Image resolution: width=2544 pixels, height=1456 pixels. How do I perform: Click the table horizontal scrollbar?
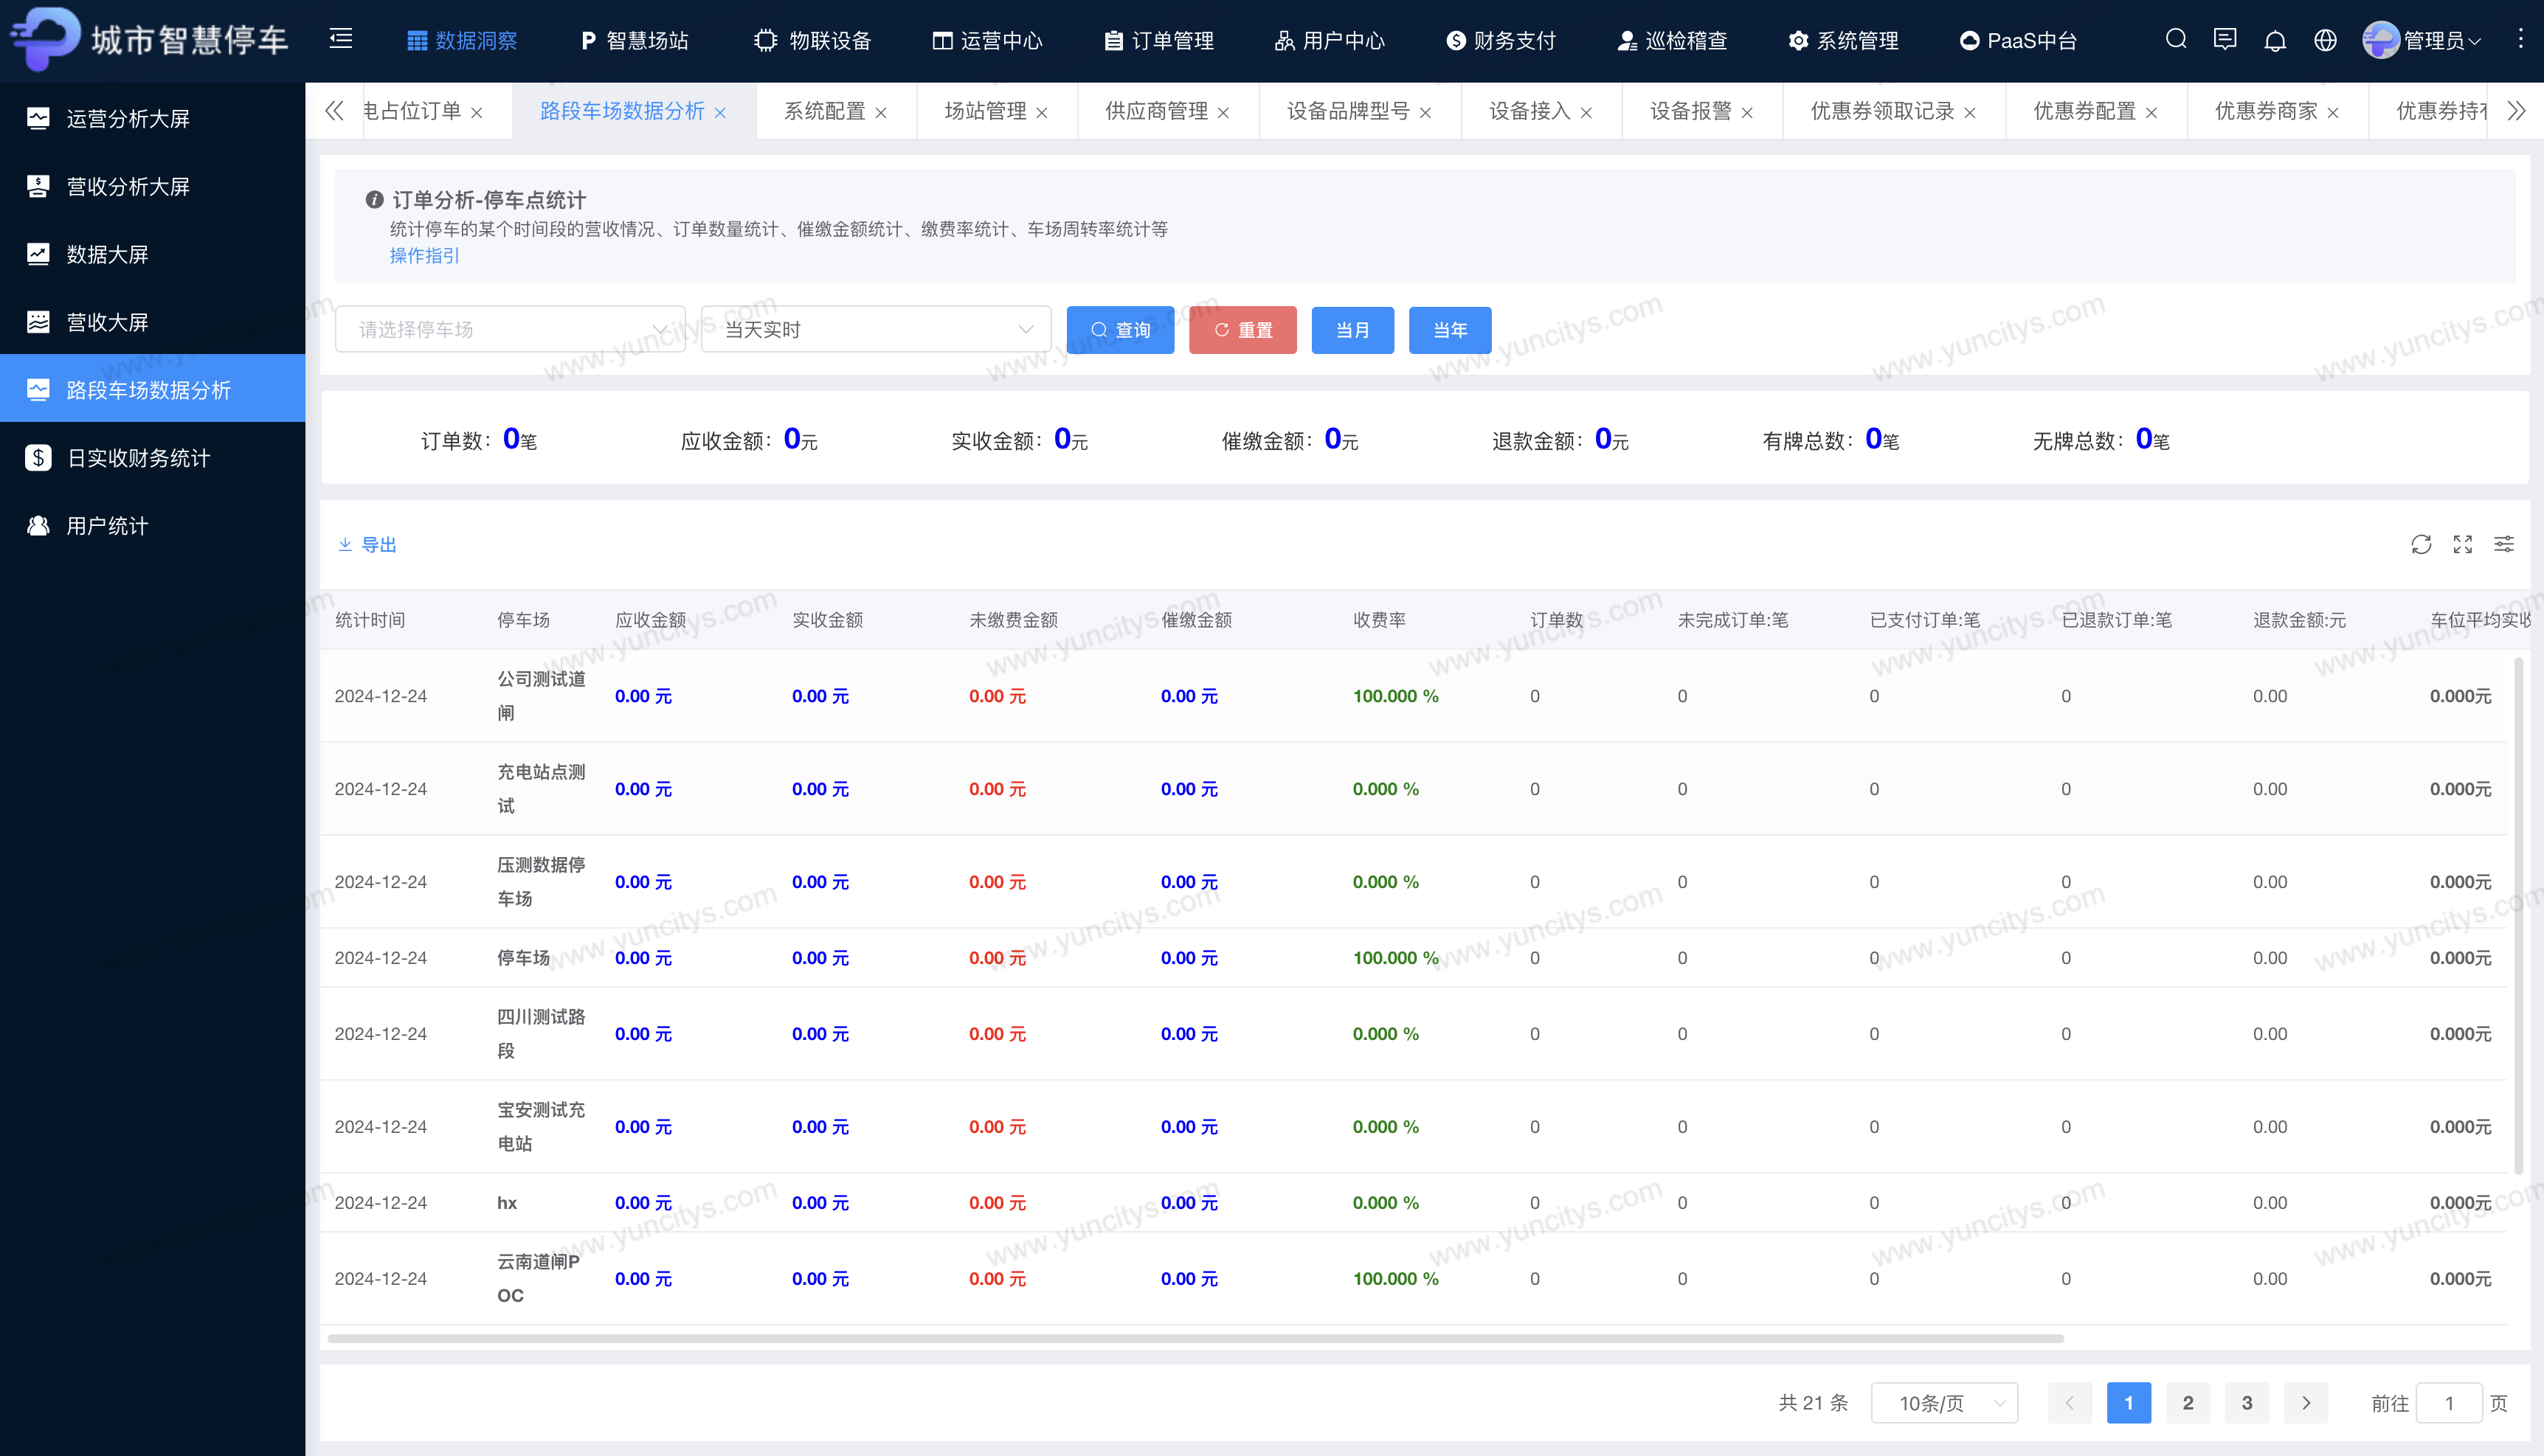[x=1195, y=1338]
